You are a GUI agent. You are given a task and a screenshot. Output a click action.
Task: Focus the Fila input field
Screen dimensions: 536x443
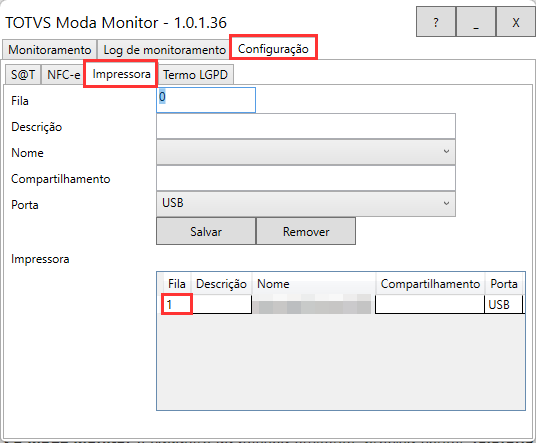pos(206,100)
